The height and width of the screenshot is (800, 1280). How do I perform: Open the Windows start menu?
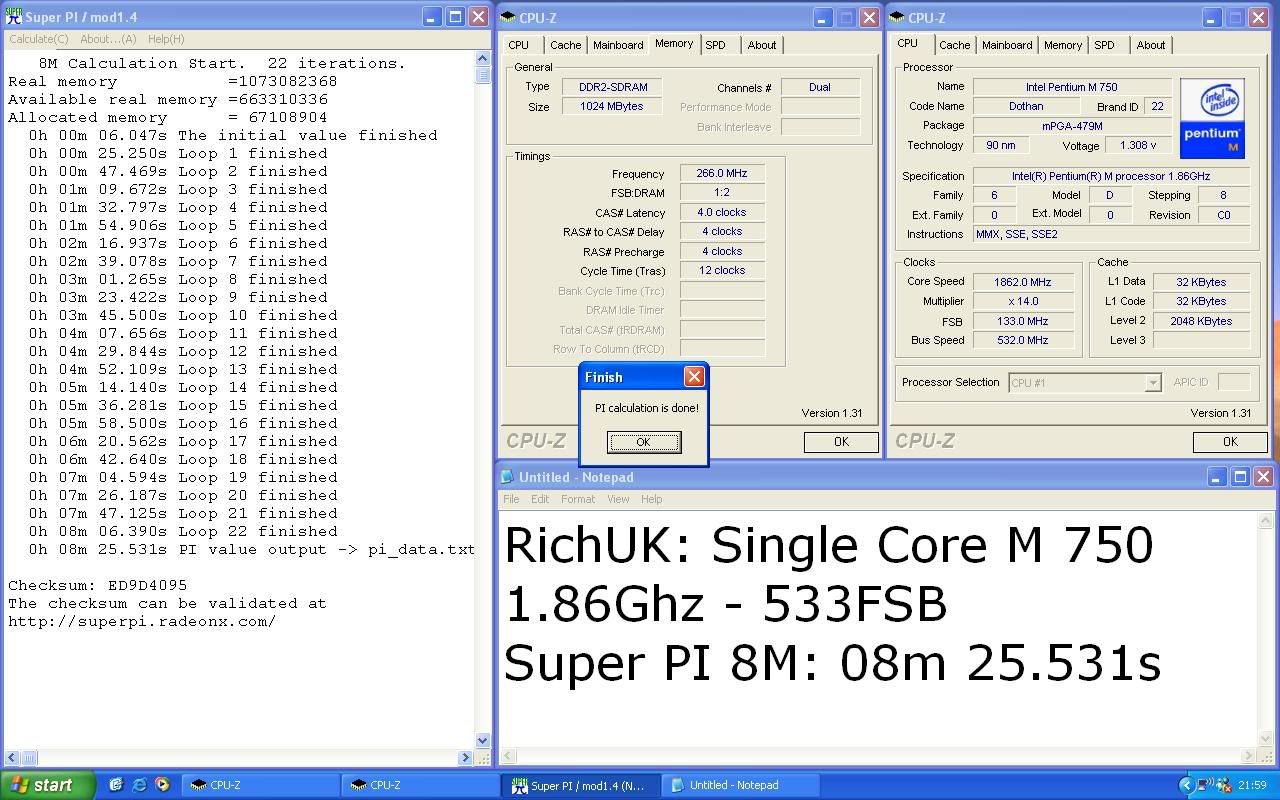[x=48, y=785]
